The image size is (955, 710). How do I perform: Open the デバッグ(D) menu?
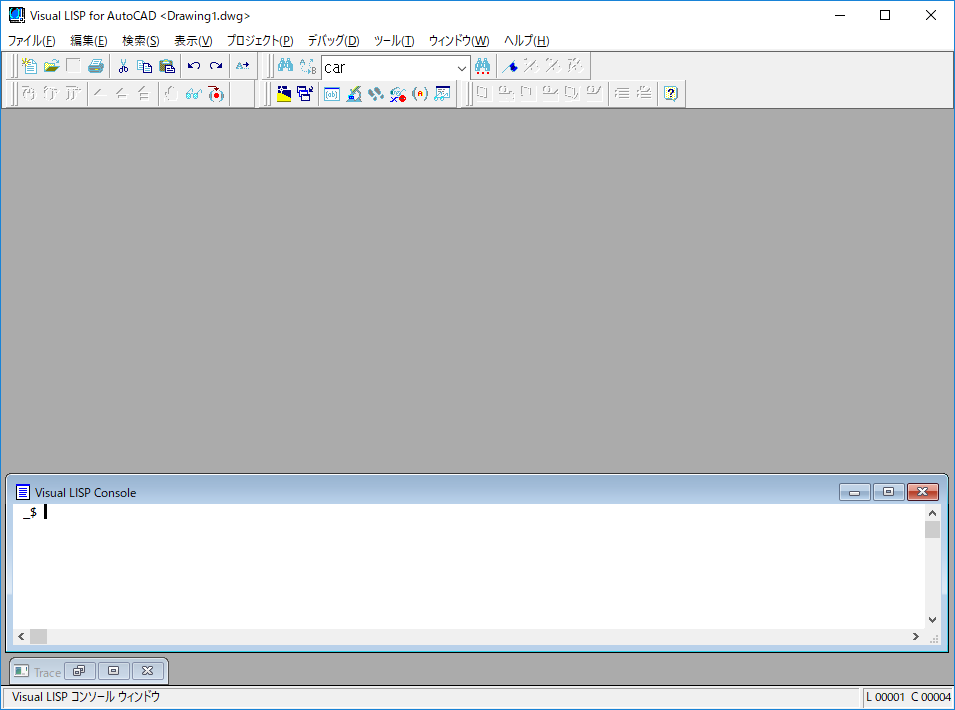pos(333,41)
